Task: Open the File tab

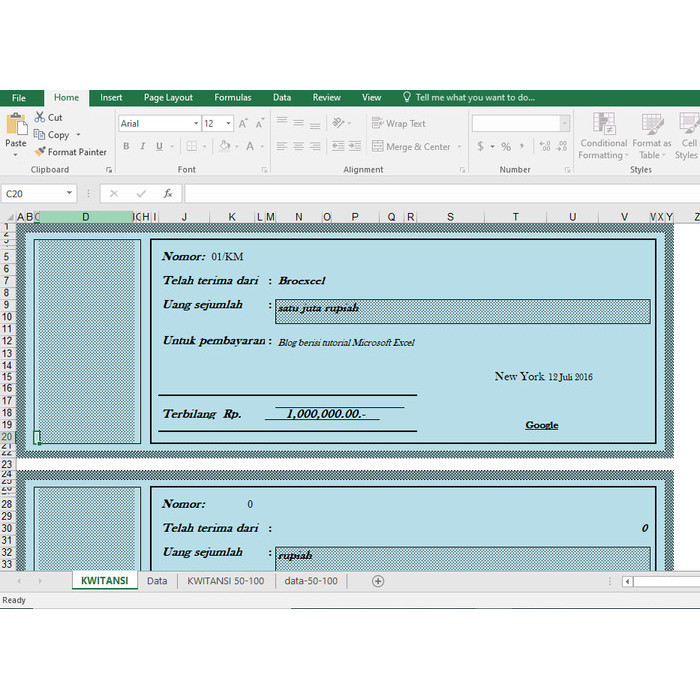Action: pyautogui.click(x=19, y=98)
